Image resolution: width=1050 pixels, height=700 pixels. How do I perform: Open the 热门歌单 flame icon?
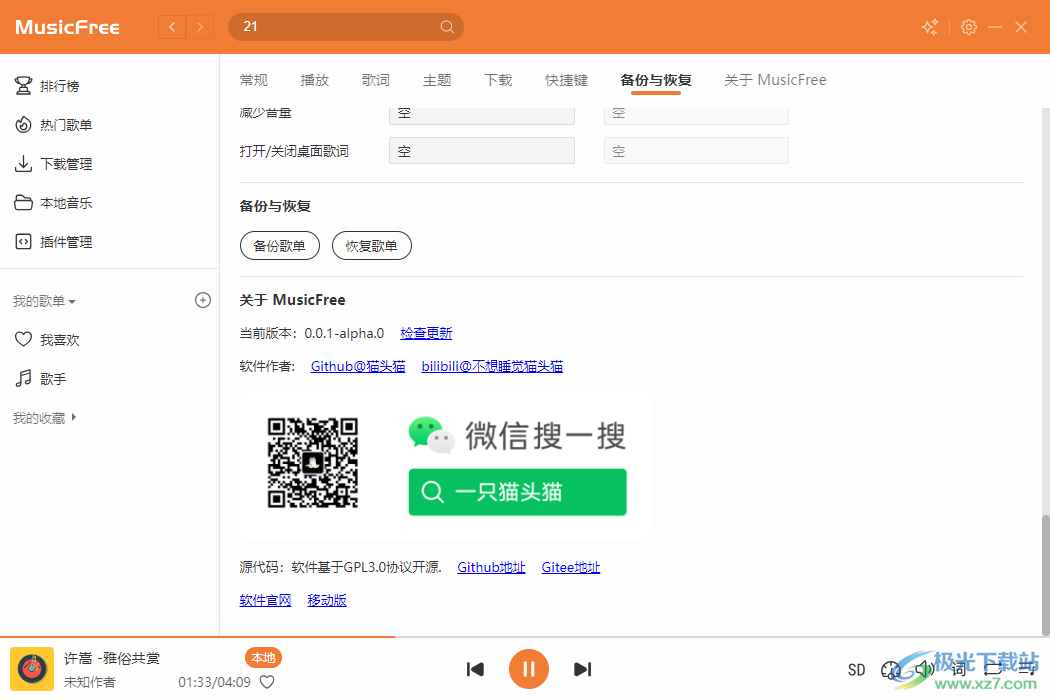coord(23,125)
